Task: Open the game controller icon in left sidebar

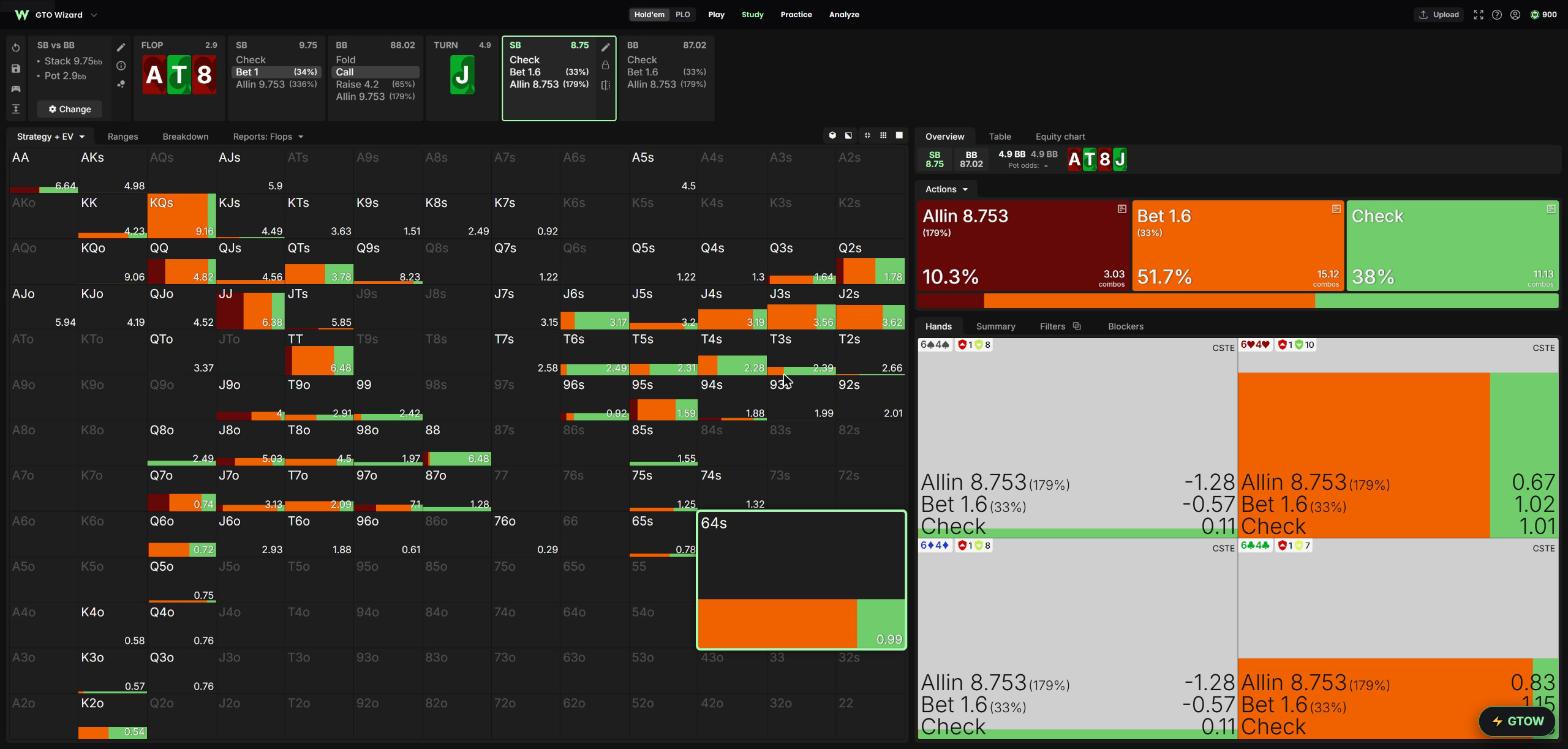Action: (x=16, y=89)
